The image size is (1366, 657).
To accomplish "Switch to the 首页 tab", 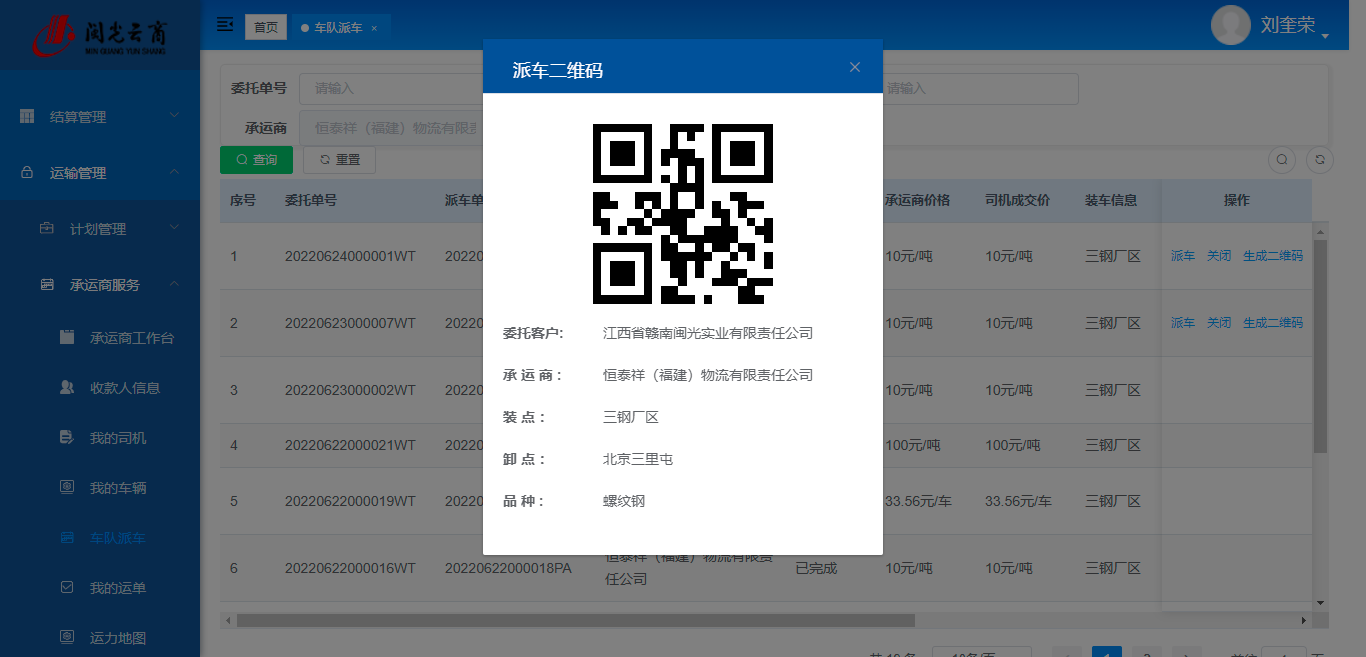I will pos(266,28).
